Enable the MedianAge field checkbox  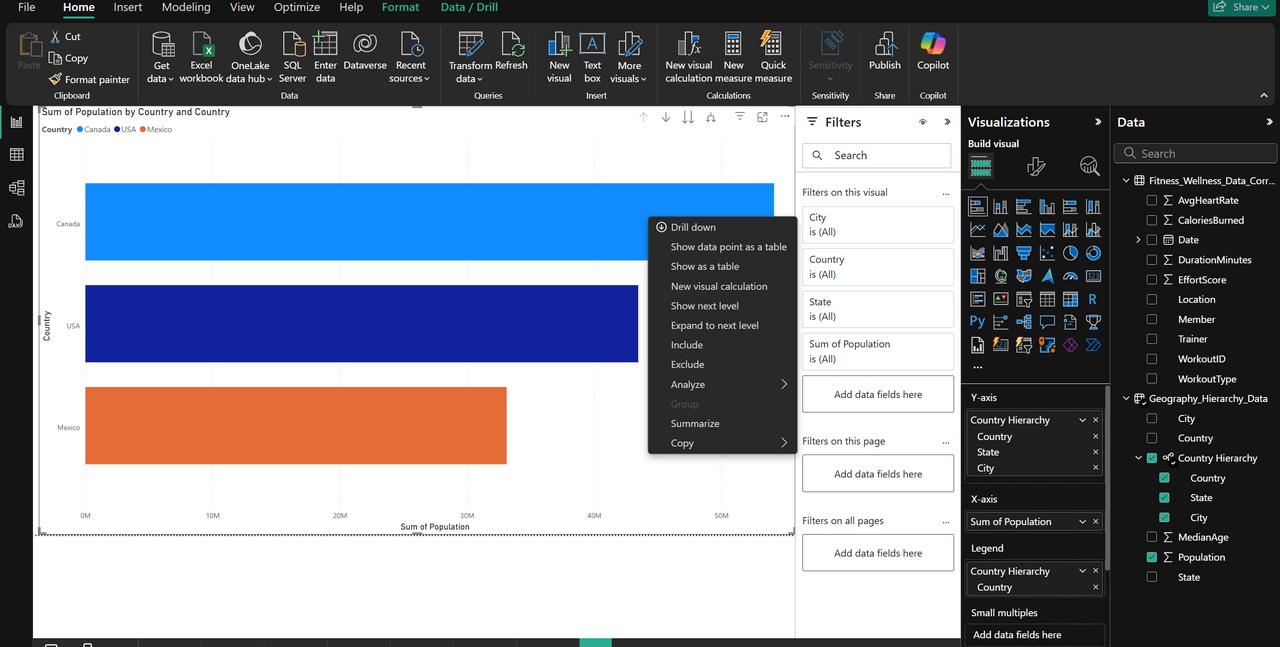pos(1152,537)
